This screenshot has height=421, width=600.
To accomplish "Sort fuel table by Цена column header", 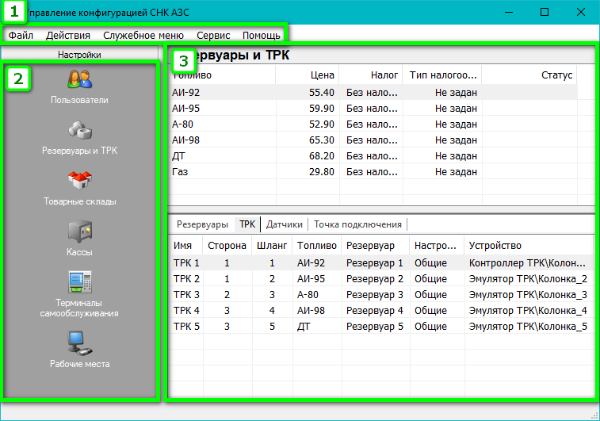I will pos(320,74).
